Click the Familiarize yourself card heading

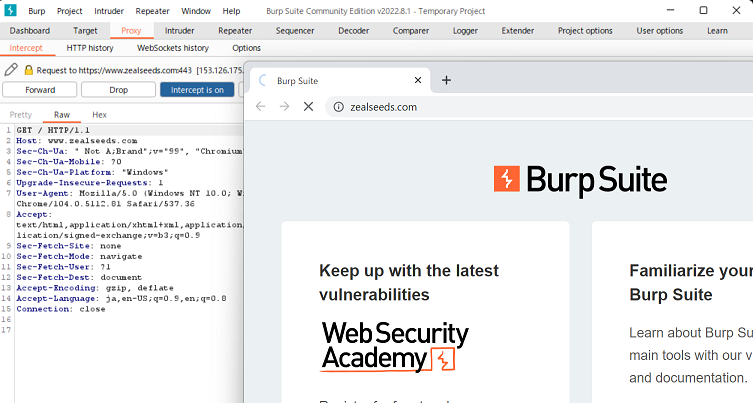click(x=691, y=282)
